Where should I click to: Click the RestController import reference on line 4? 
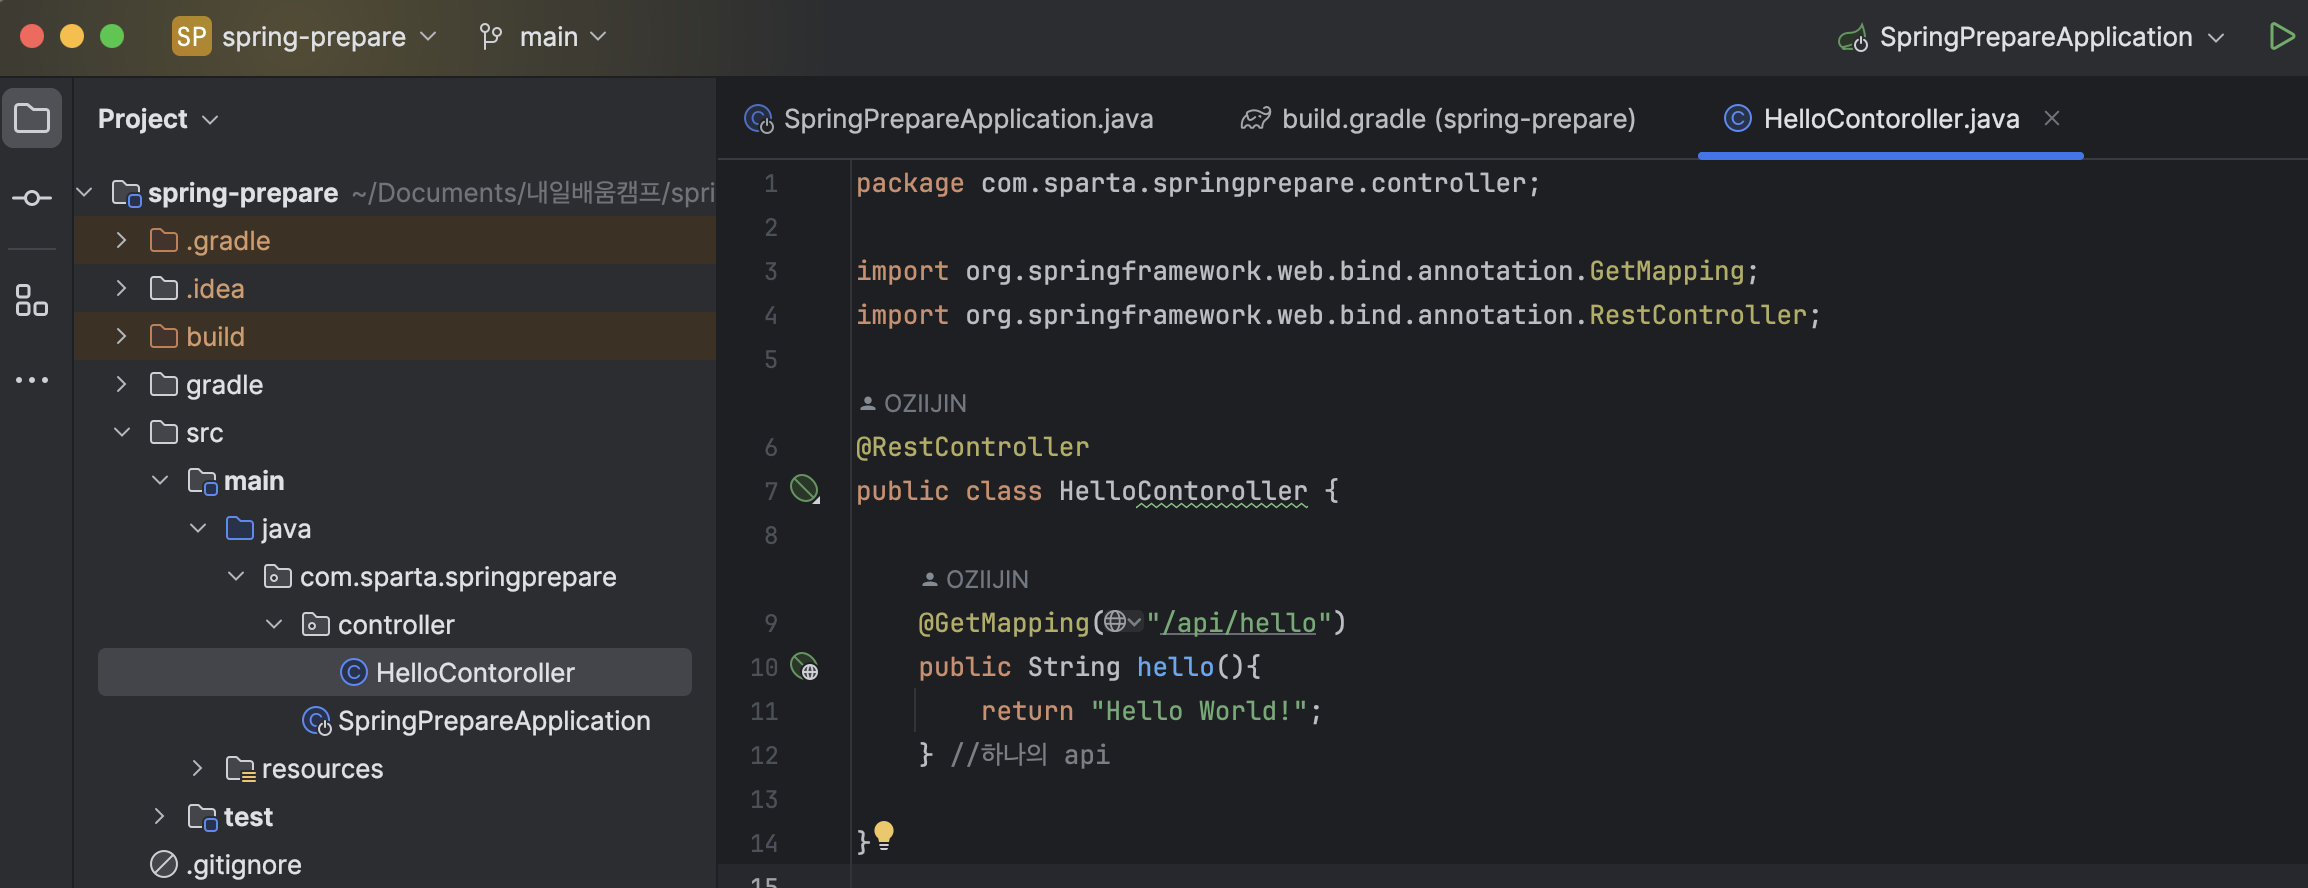coord(1698,315)
